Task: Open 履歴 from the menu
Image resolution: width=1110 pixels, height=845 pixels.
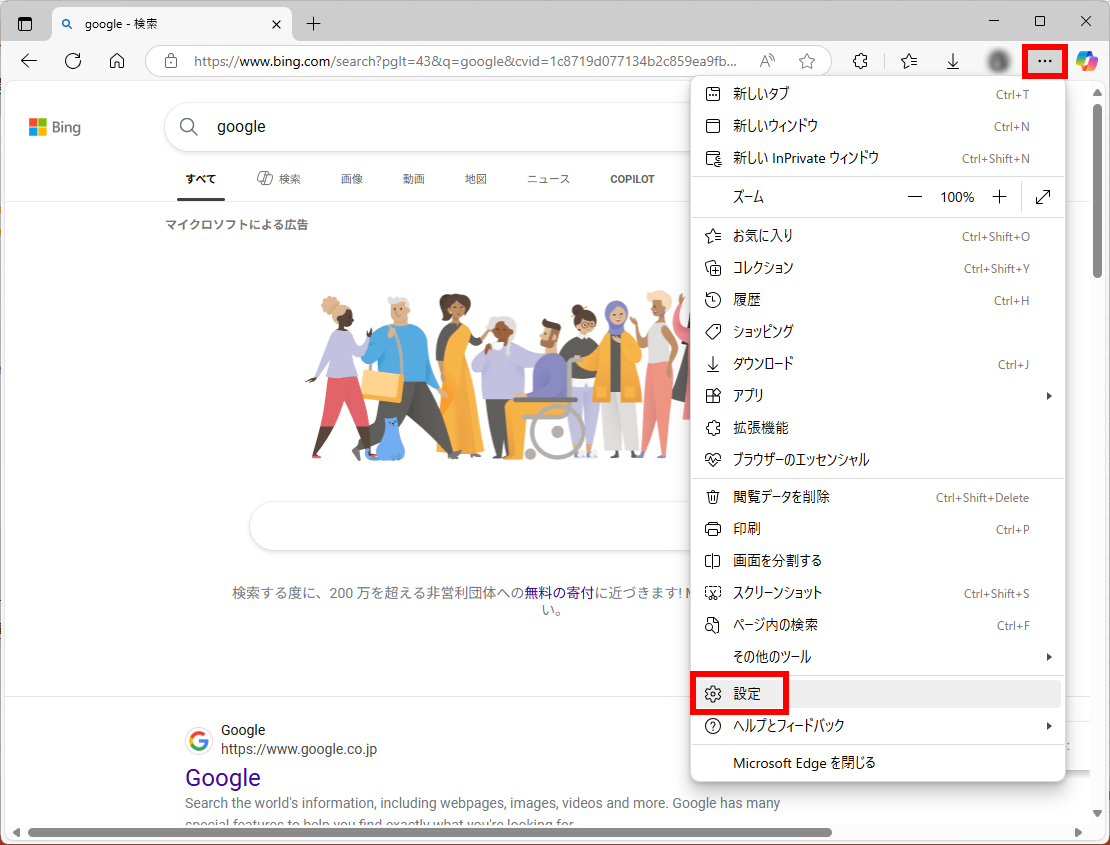Action: pos(878,300)
